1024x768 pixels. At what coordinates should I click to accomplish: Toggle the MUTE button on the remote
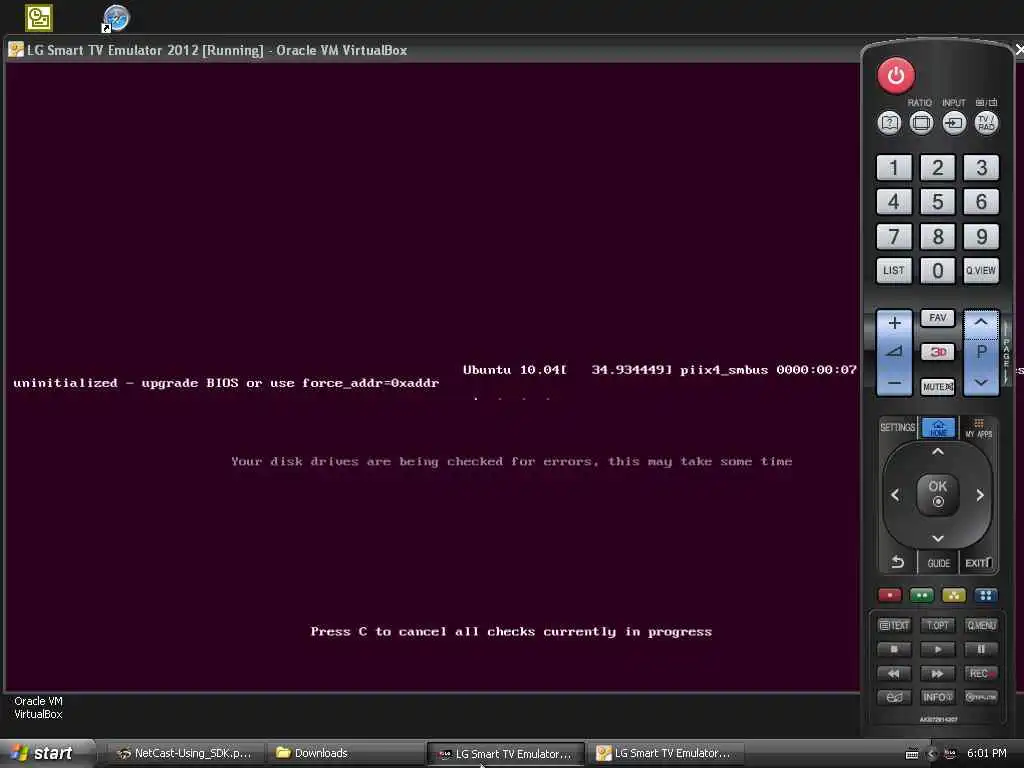pos(937,387)
